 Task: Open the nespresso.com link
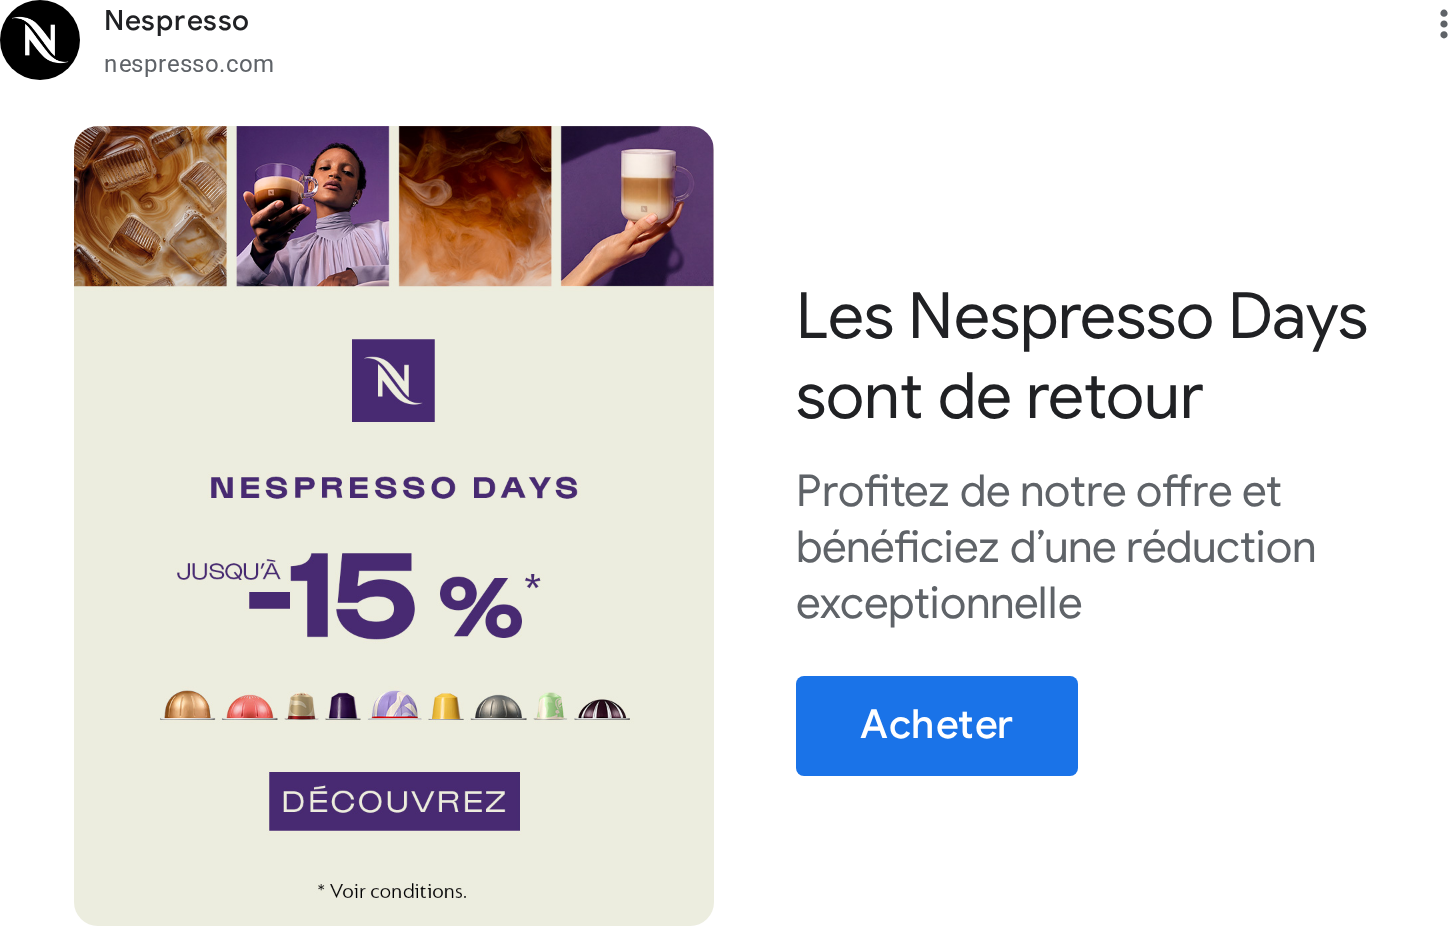click(189, 64)
